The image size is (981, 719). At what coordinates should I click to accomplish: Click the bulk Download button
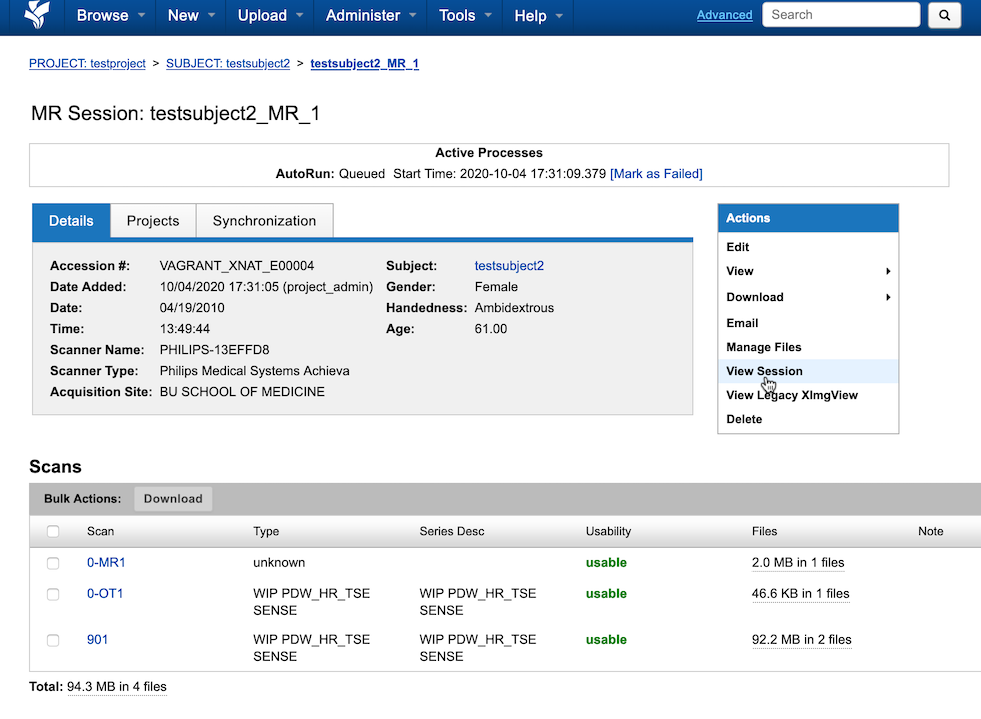[x=173, y=499]
